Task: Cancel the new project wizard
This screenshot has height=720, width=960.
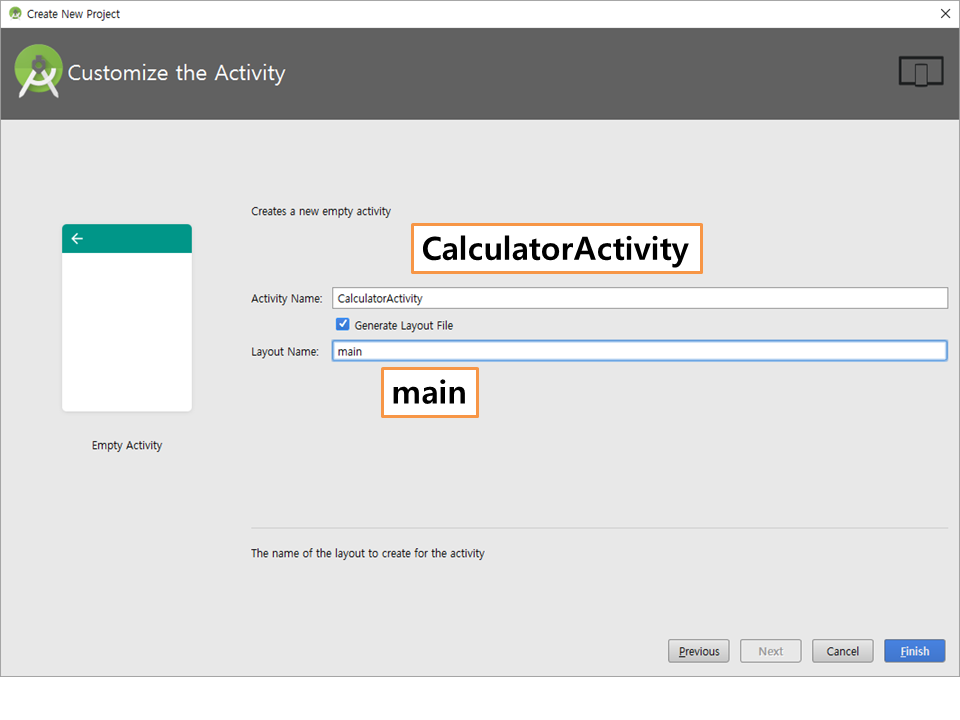Action: 842,651
